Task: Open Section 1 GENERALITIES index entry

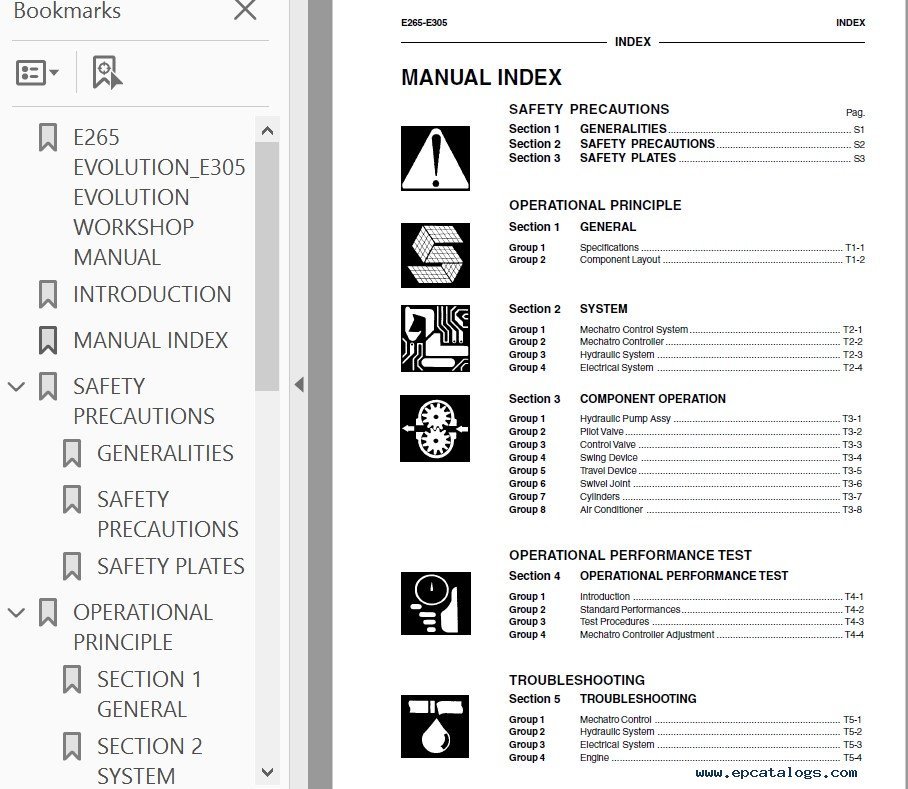Action: pos(687,129)
